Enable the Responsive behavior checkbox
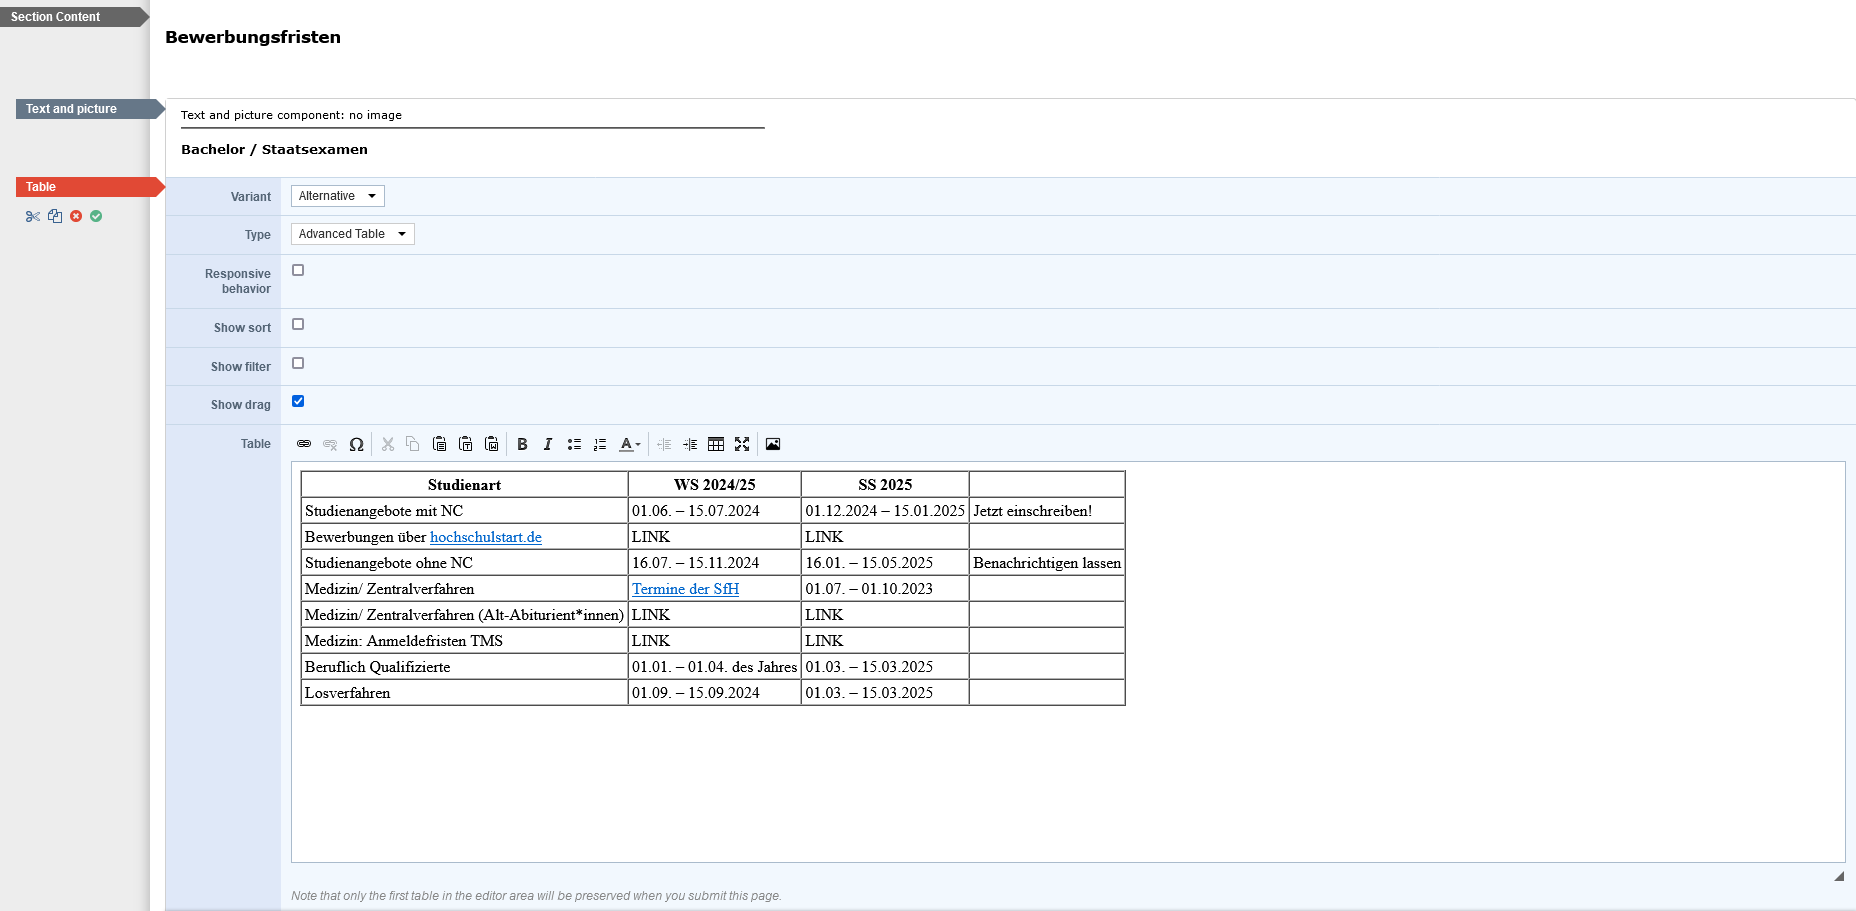This screenshot has width=1856, height=911. [x=298, y=270]
